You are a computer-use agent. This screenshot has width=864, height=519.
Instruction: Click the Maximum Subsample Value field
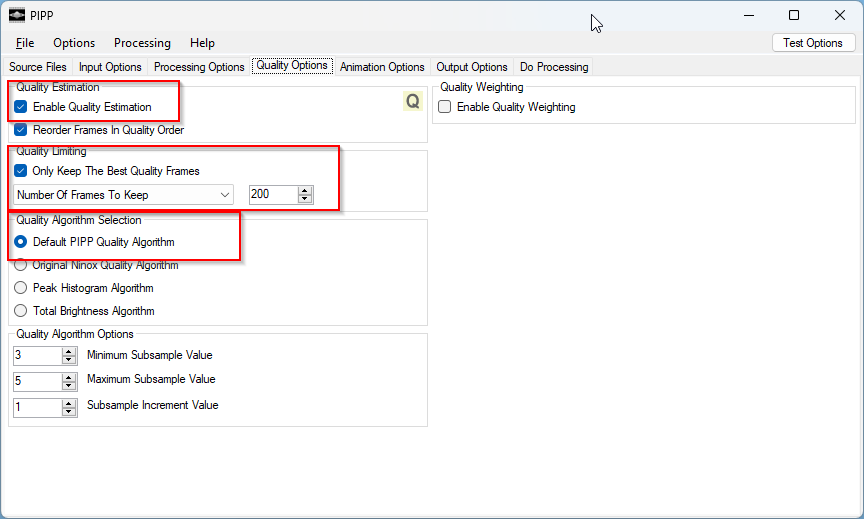[37, 381]
